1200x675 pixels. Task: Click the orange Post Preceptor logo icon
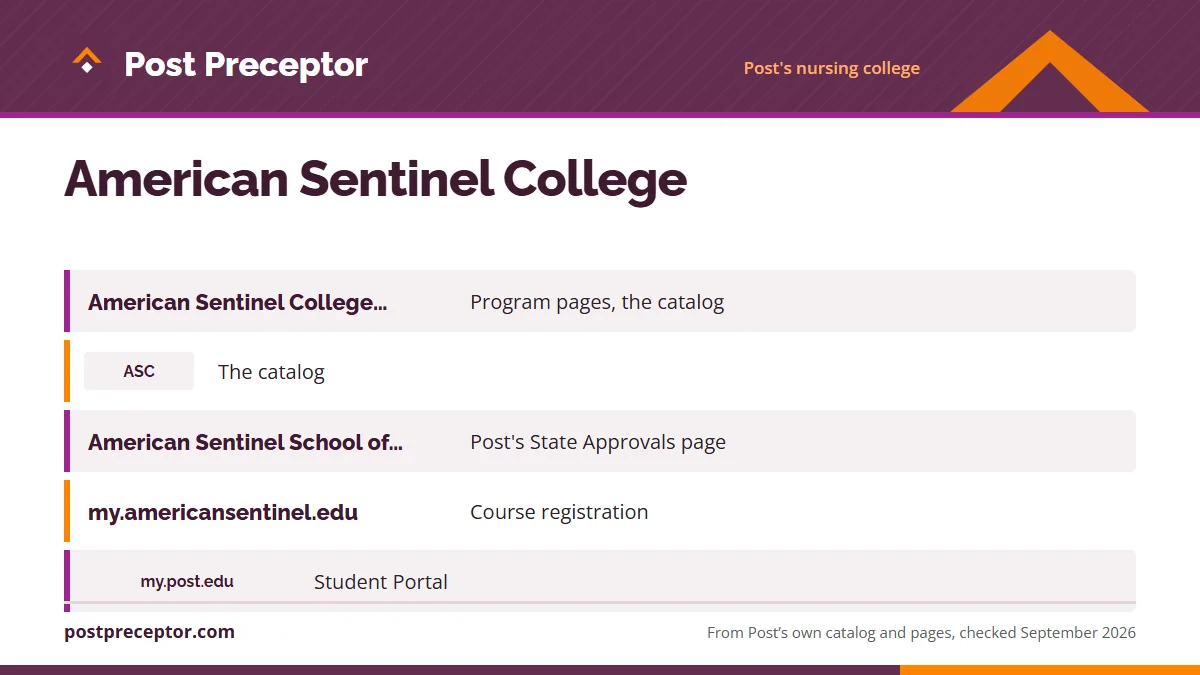coord(87,63)
